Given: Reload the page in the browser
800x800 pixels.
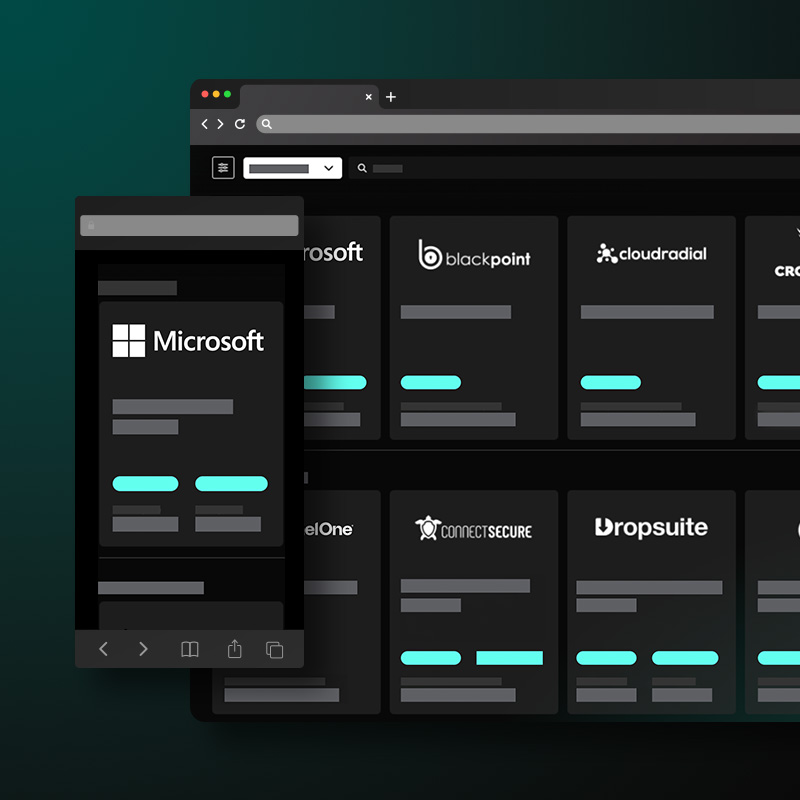Looking at the screenshot, I should 240,124.
